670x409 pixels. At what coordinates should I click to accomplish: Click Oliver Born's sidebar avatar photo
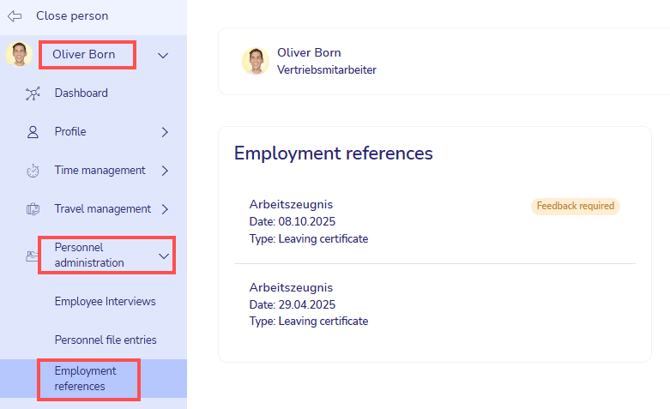point(19,55)
